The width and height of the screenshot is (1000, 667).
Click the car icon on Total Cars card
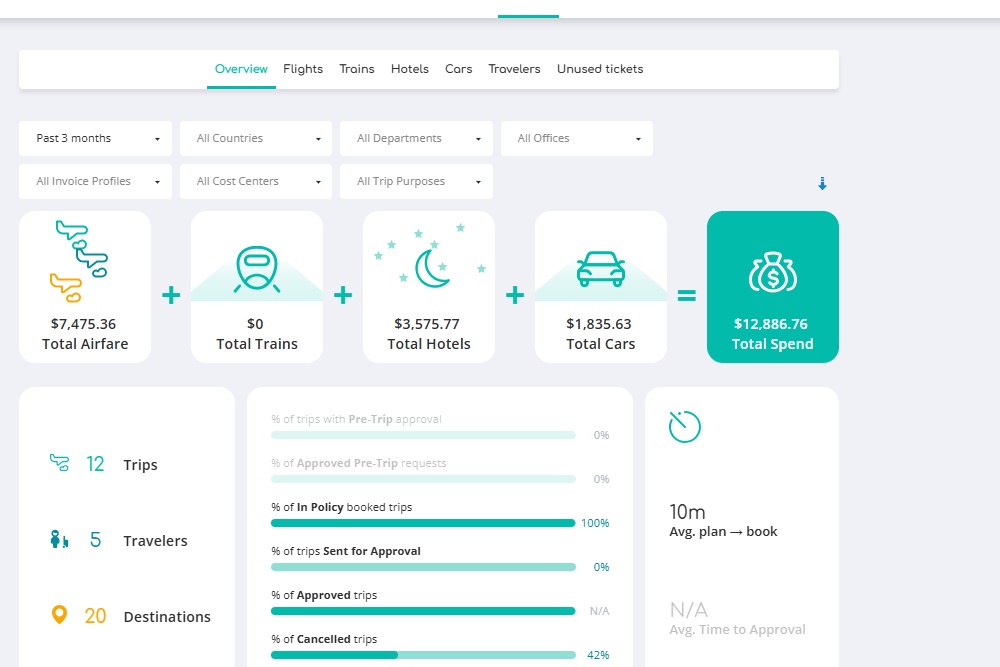point(600,265)
